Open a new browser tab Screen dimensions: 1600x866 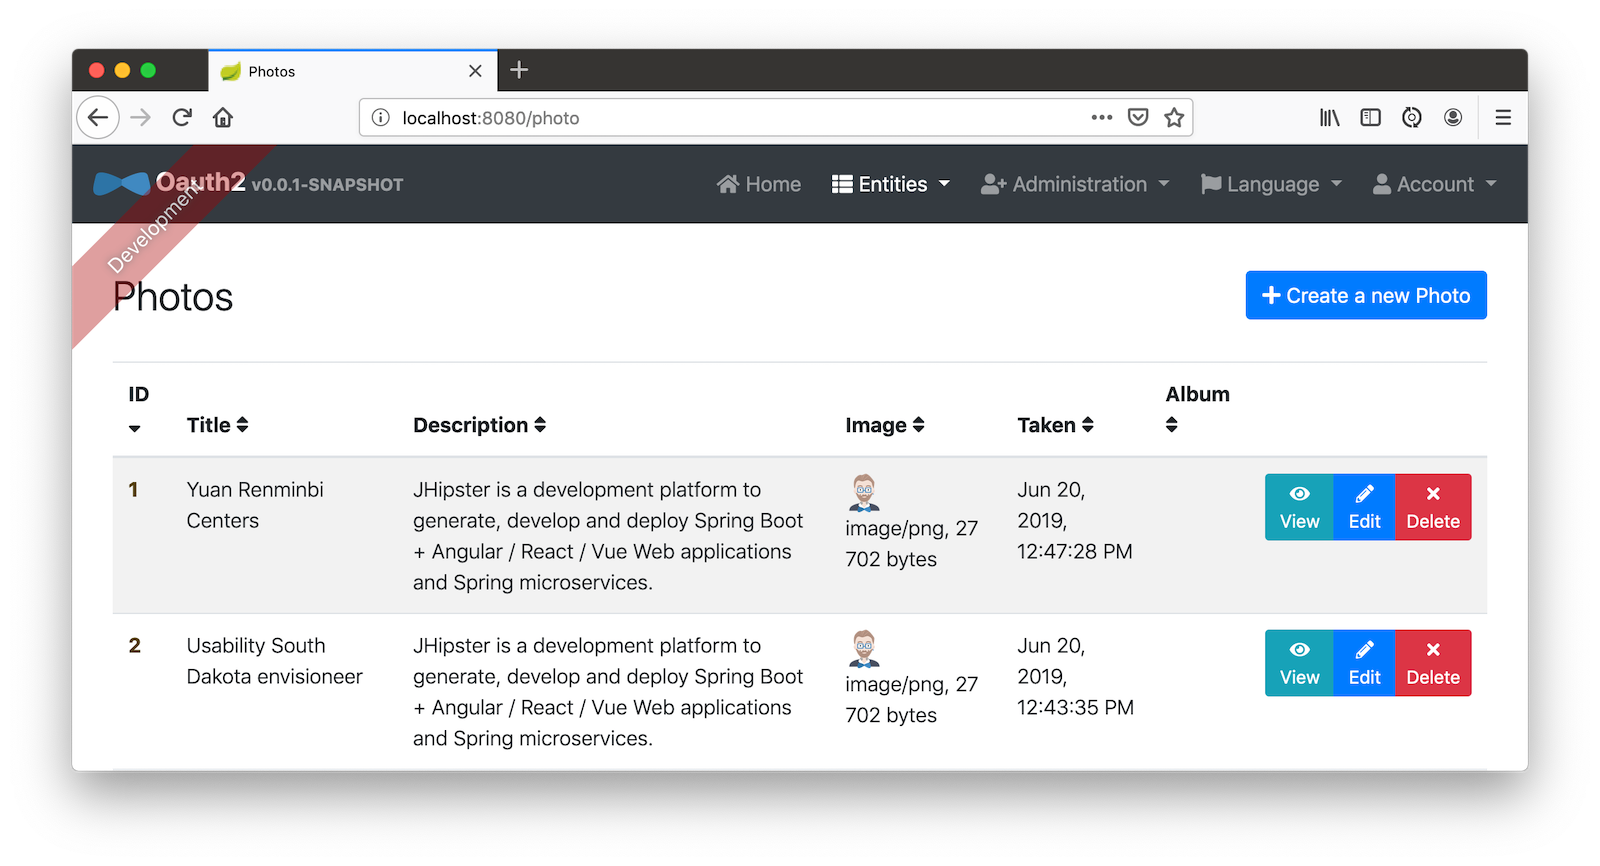519,70
